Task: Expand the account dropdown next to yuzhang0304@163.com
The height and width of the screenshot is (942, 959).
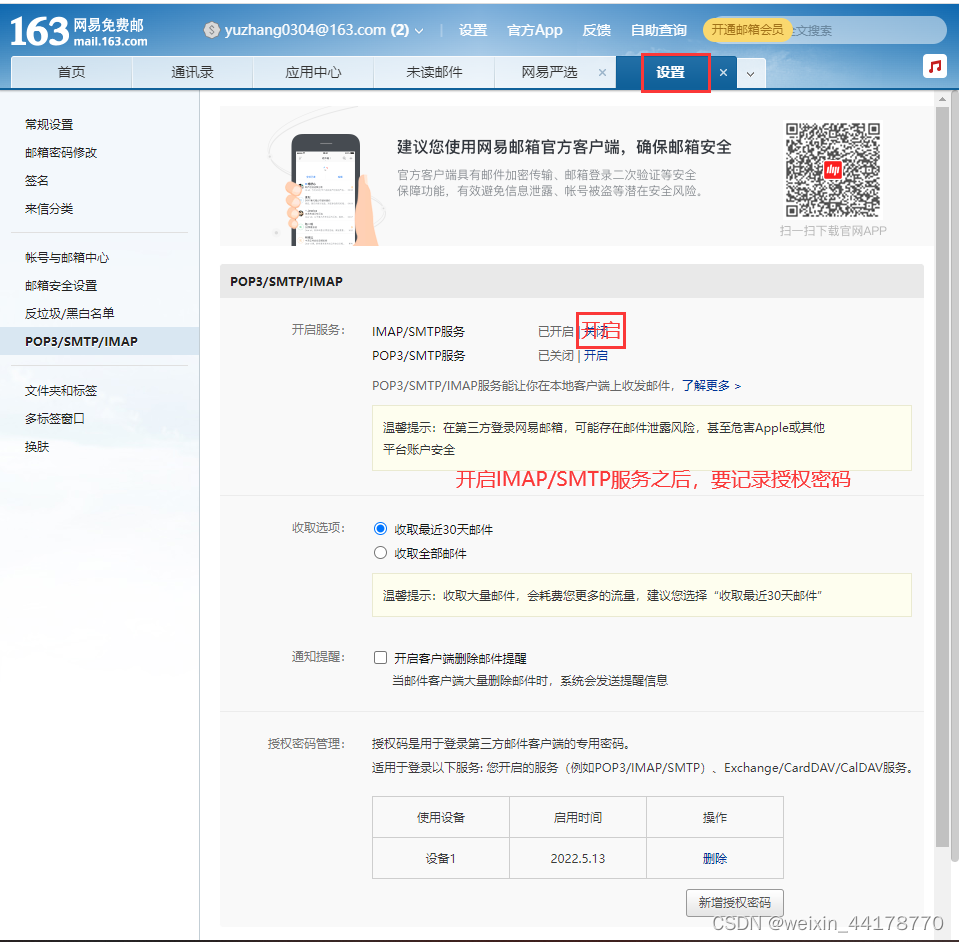Action: (419, 31)
